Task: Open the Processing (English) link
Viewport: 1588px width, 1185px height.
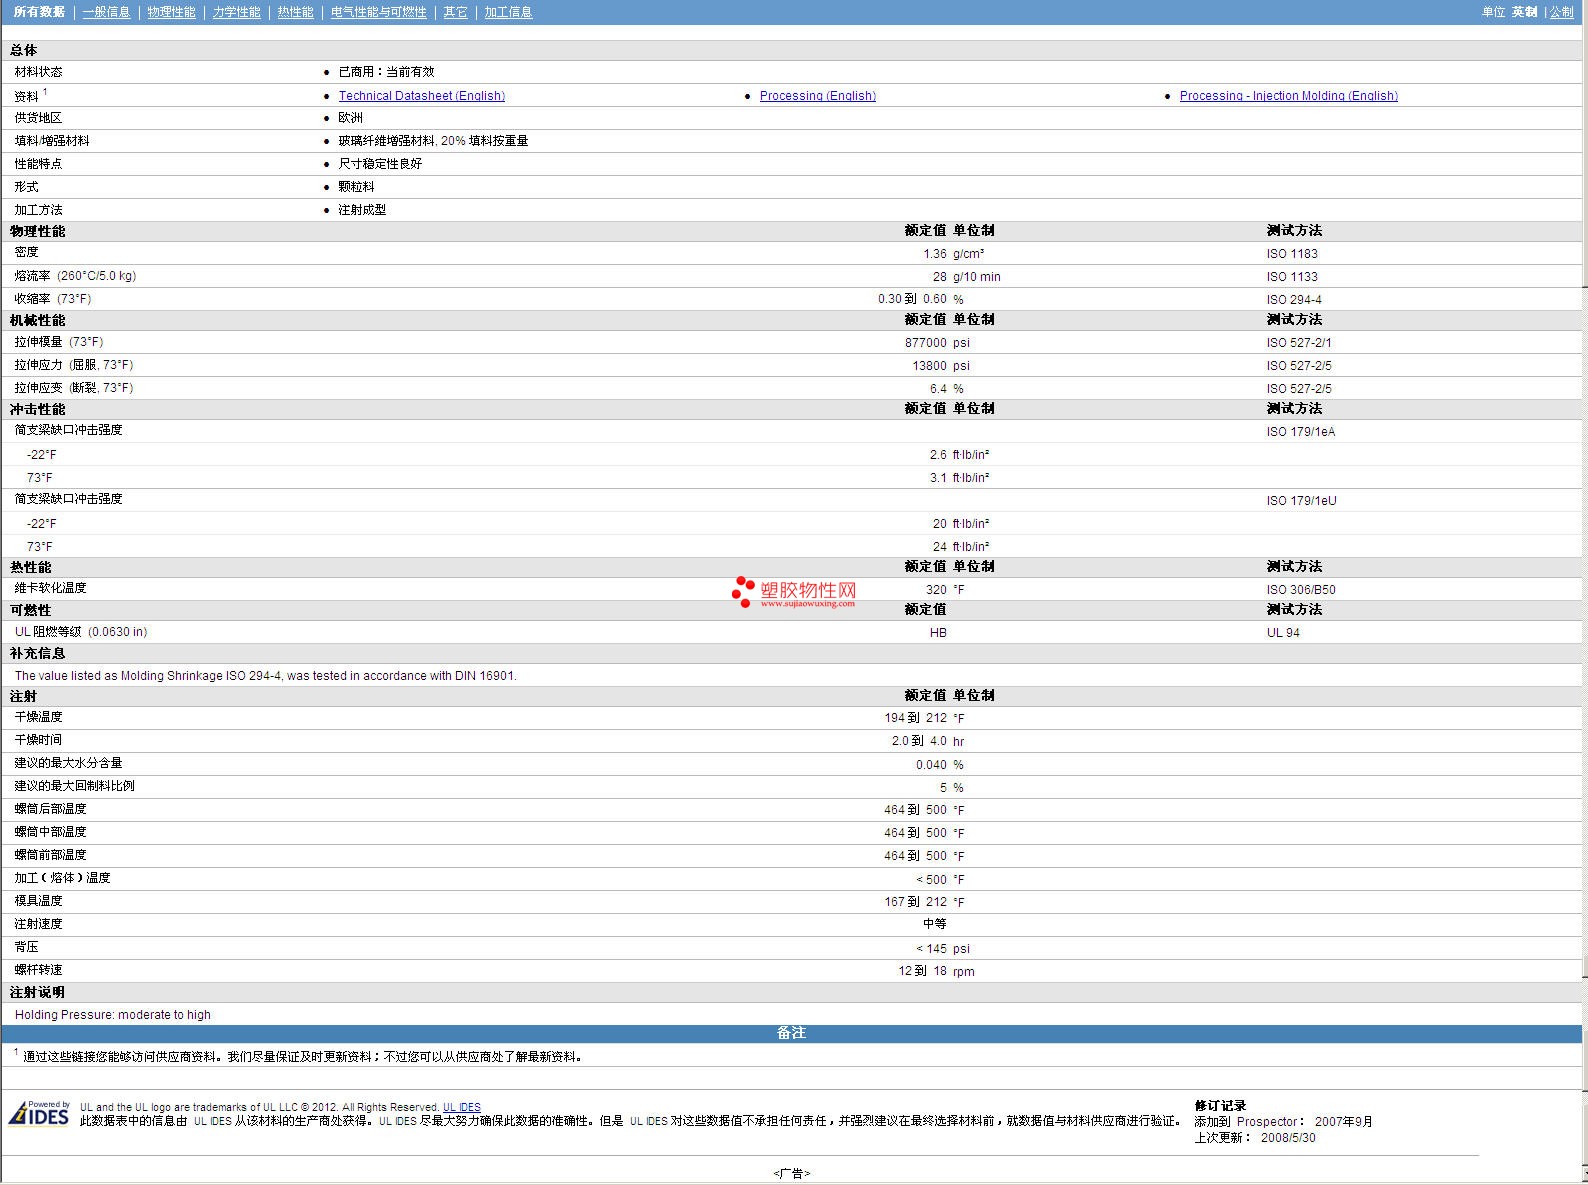Action: coord(817,96)
